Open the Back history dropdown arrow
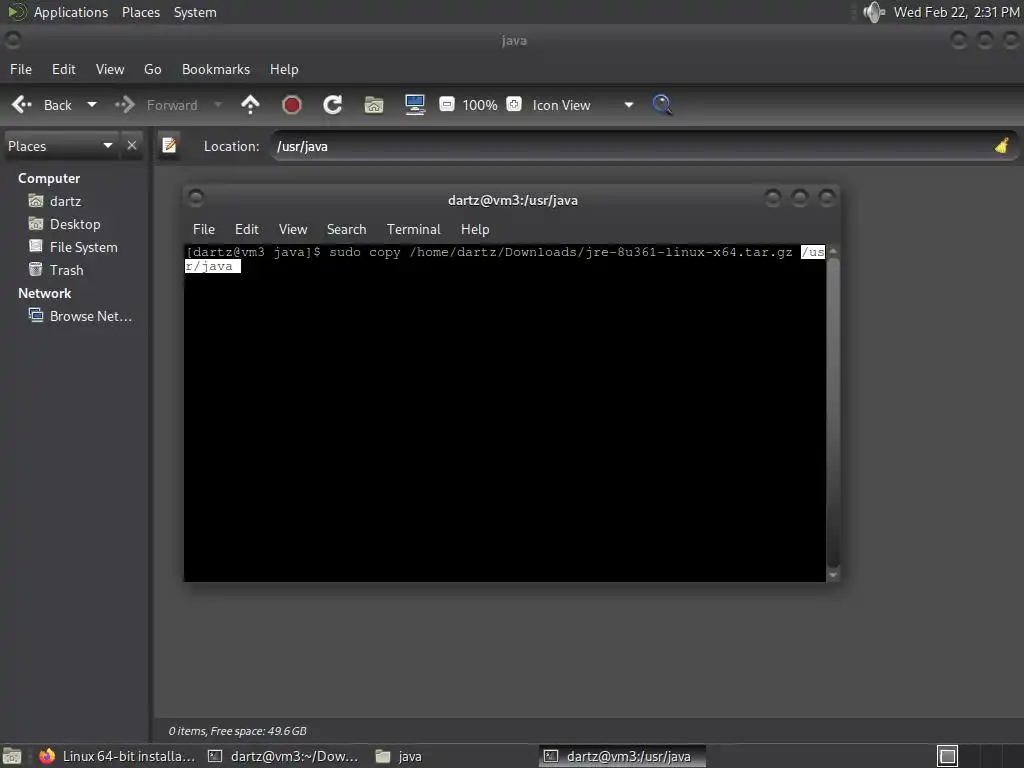 point(92,105)
